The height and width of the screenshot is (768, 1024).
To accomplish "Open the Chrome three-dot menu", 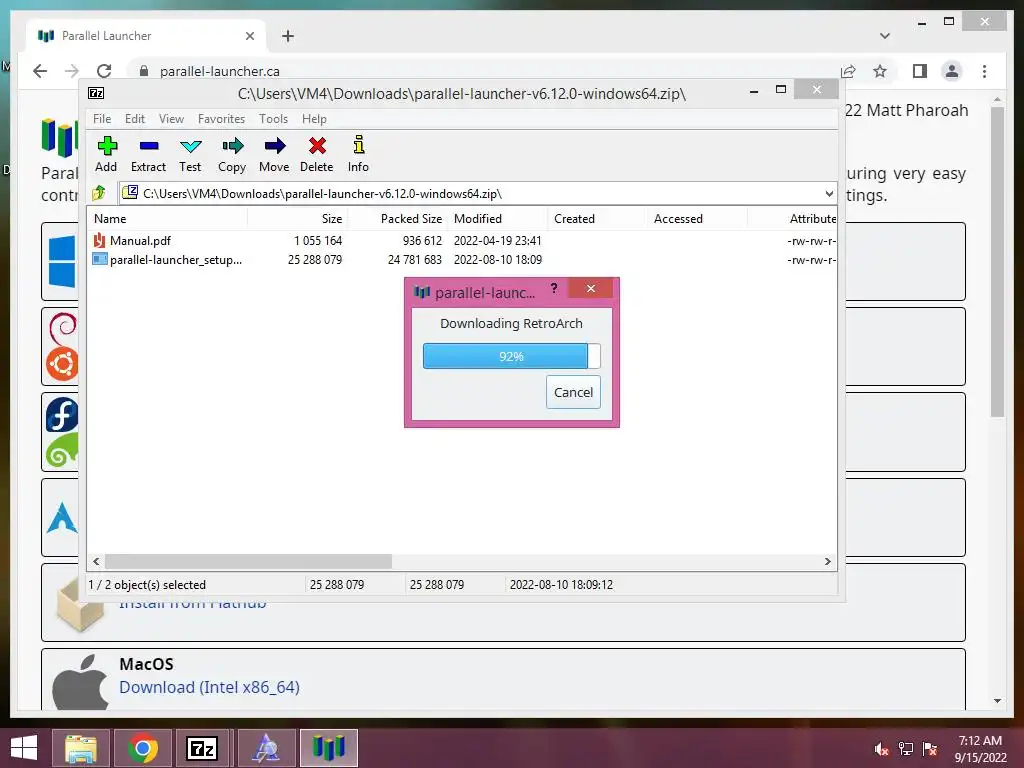I will pyautogui.click(x=984, y=71).
